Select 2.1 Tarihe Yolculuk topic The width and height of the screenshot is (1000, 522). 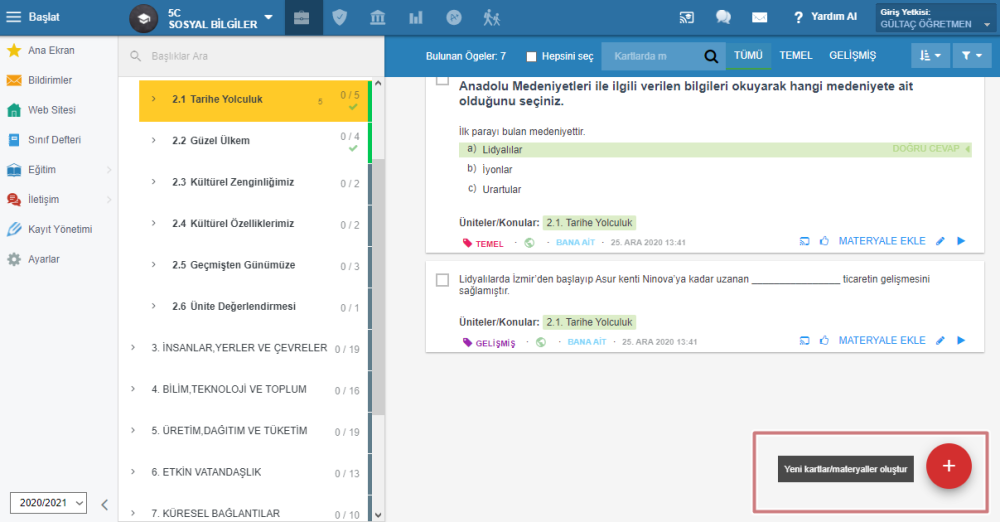pos(254,100)
